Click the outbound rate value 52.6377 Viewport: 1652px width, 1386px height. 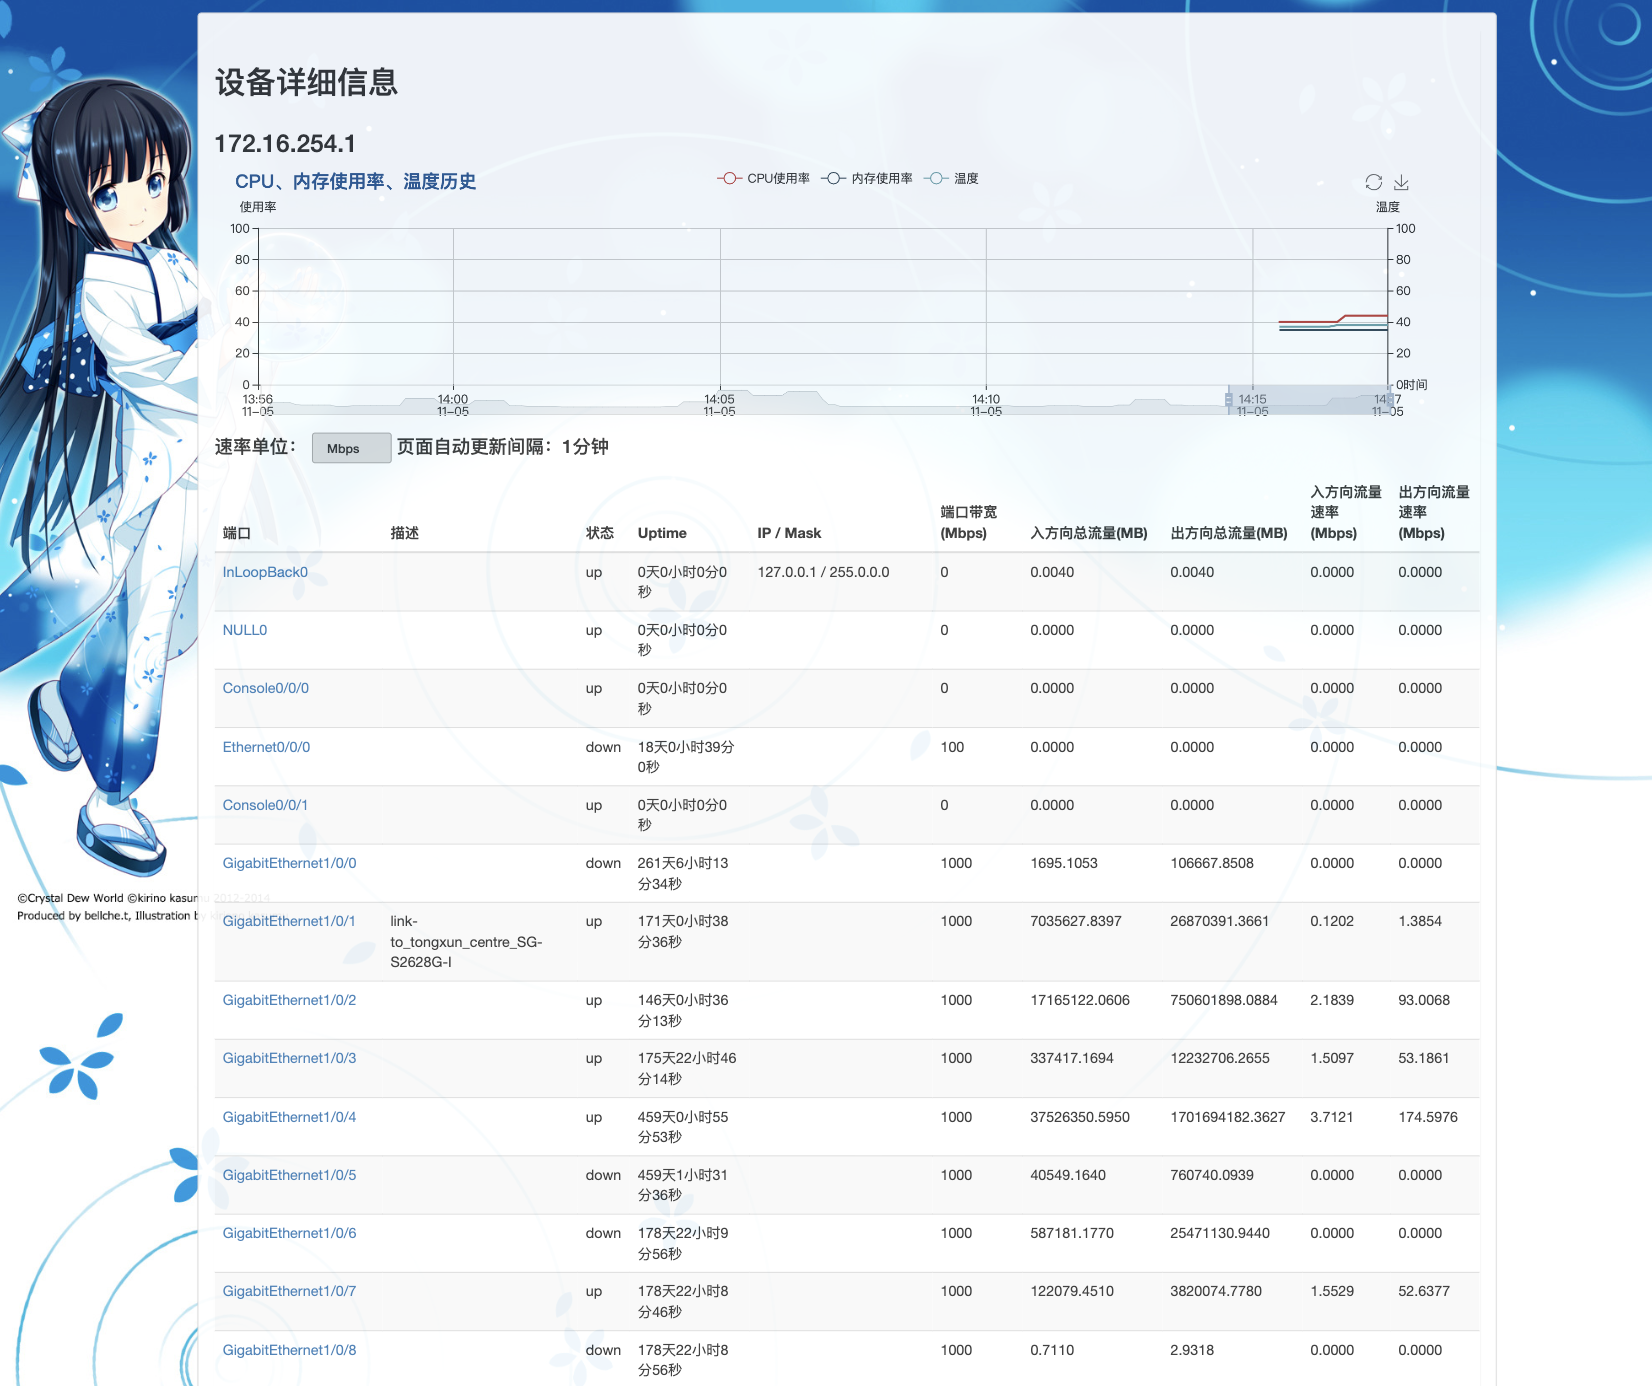[x=1424, y=1291]
